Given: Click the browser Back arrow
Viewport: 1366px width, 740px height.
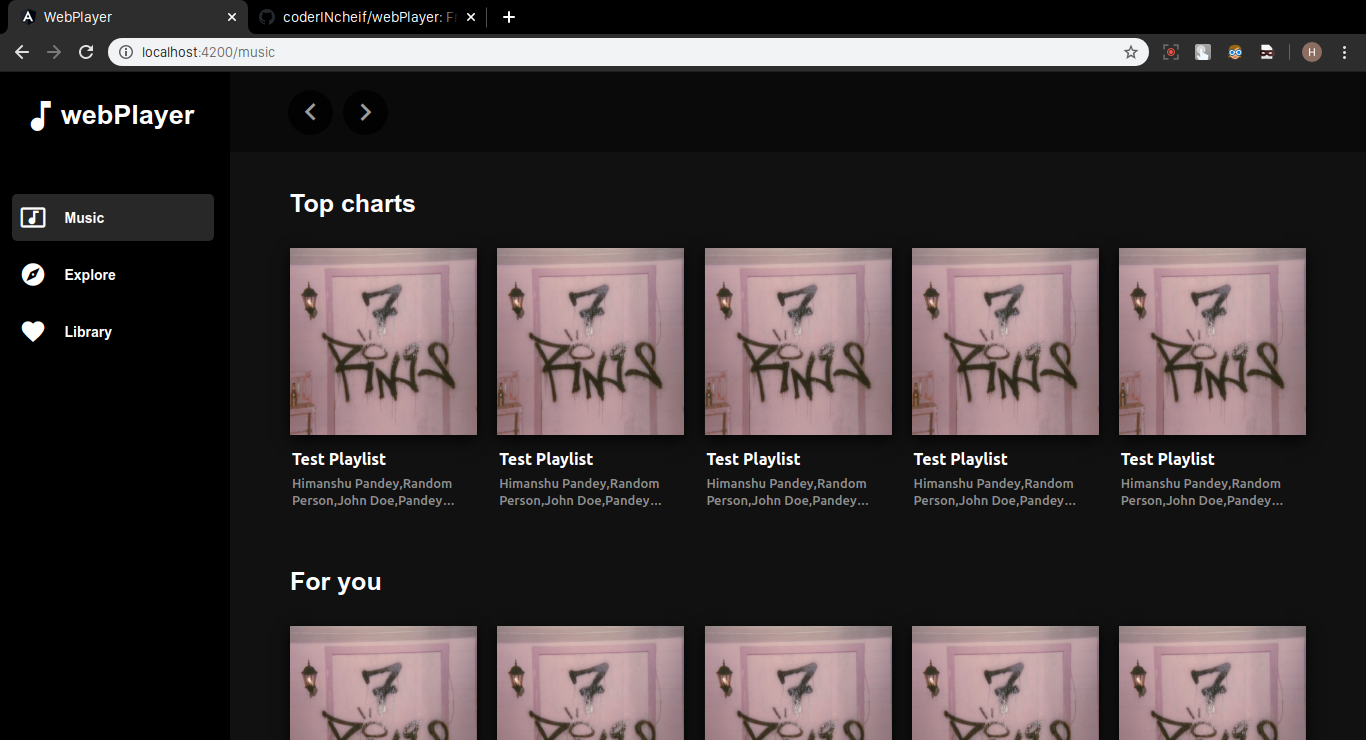Looking at the screenshot, I should click(21, 52).
